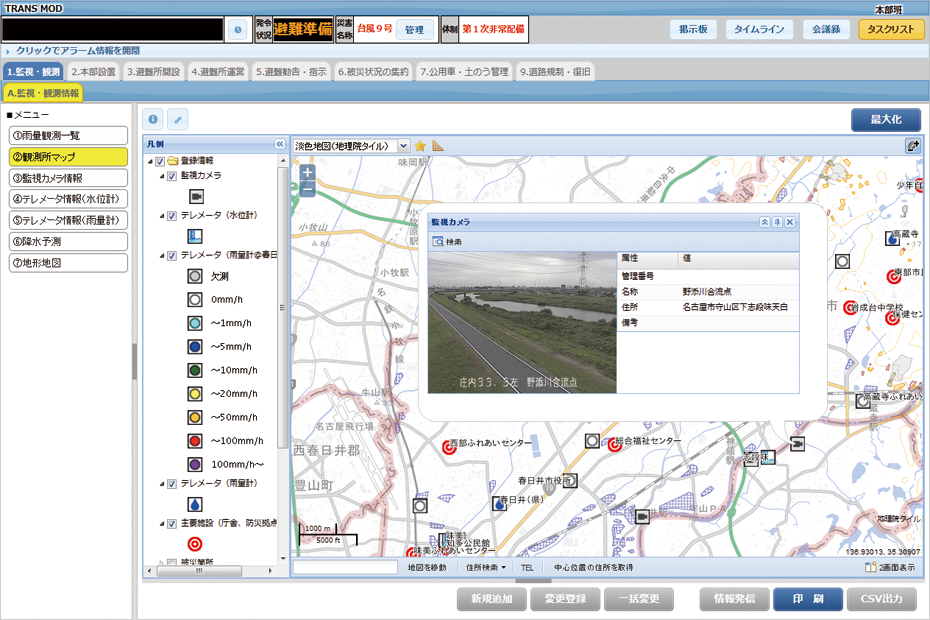This screenshot has height=620, width=930.
Task: Click the map search input field
Action: (346, 568)
